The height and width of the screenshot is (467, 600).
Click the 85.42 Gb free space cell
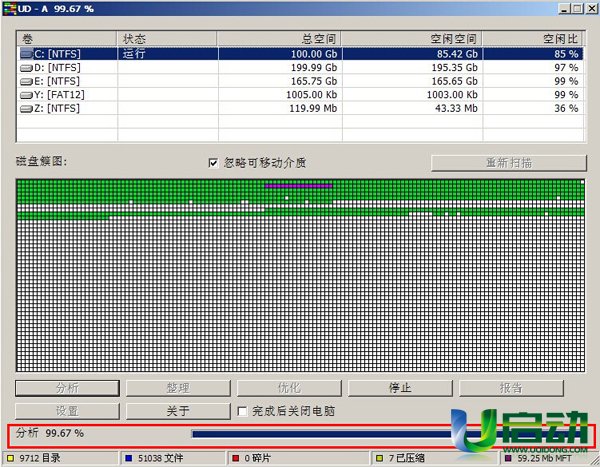412,54
